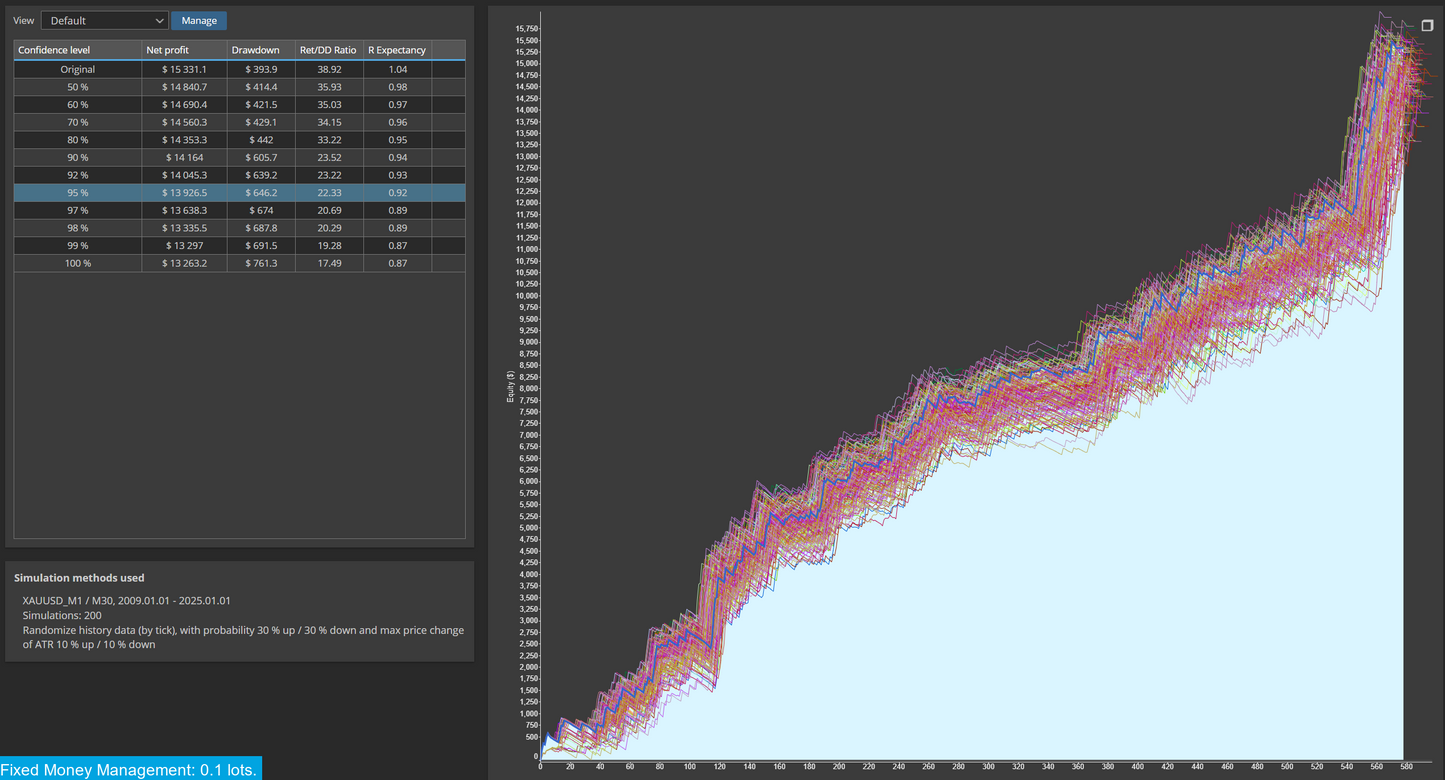Image resolution: width=1445 pixels, height=780 pixels.
Task: Click drawdown value $ 421.5
Action: (261, 105)
